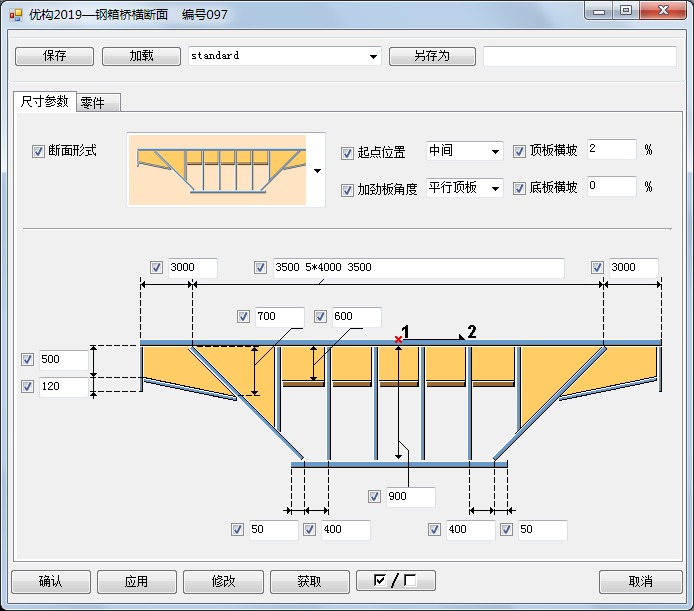Click the 获取 button

coord(310,581)
